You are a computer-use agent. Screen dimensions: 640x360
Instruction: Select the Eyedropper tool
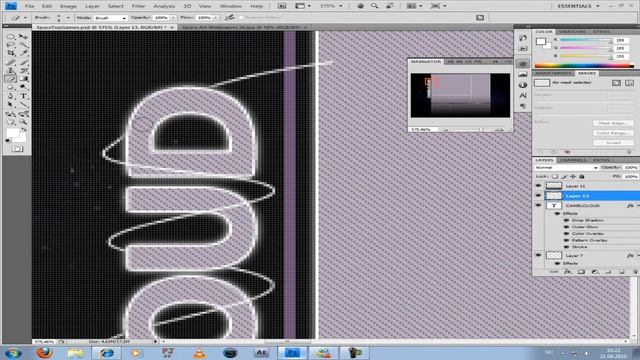pyautogui.click(x=23, y=53)
